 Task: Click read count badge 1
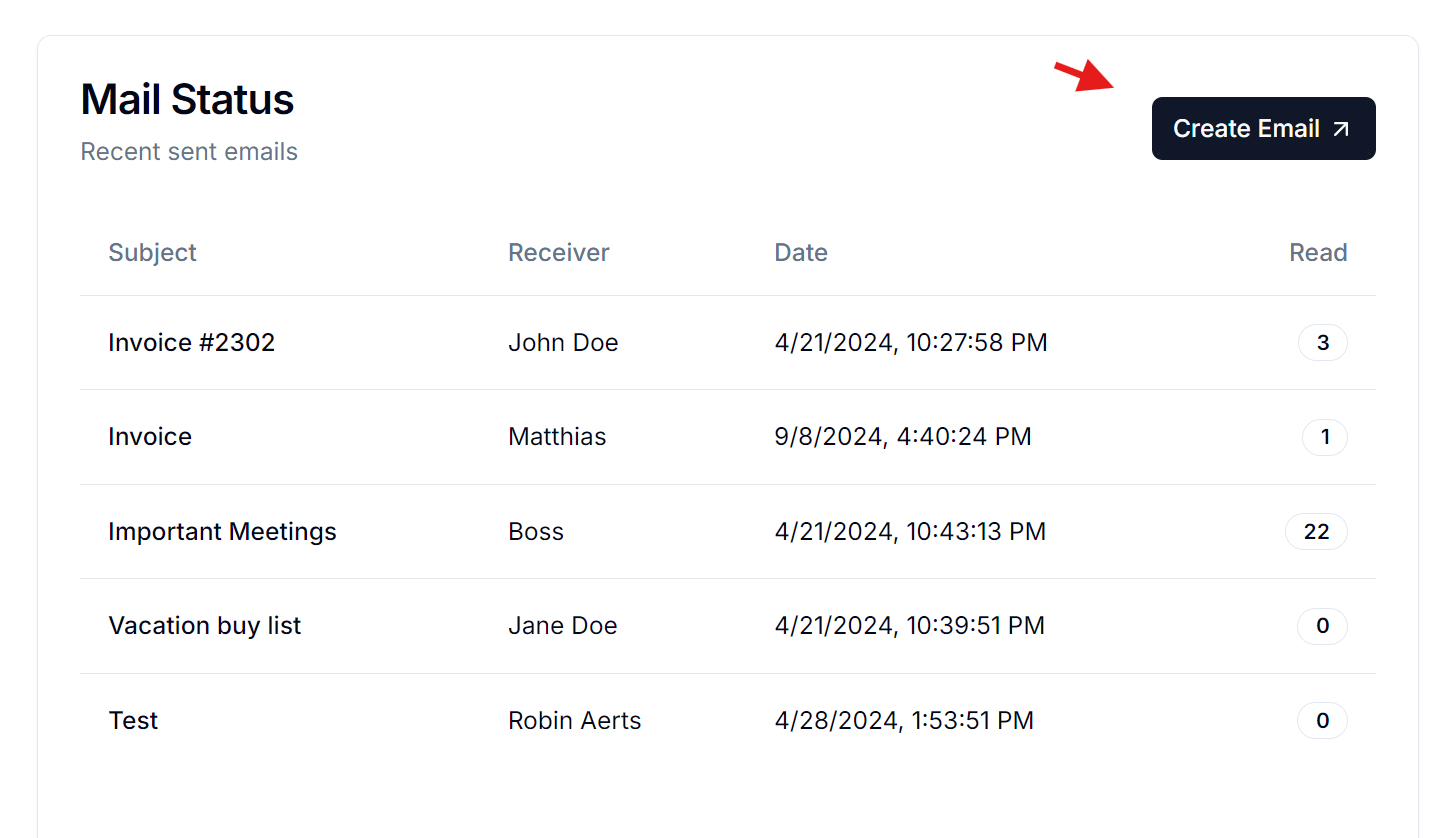(1324, 437)
